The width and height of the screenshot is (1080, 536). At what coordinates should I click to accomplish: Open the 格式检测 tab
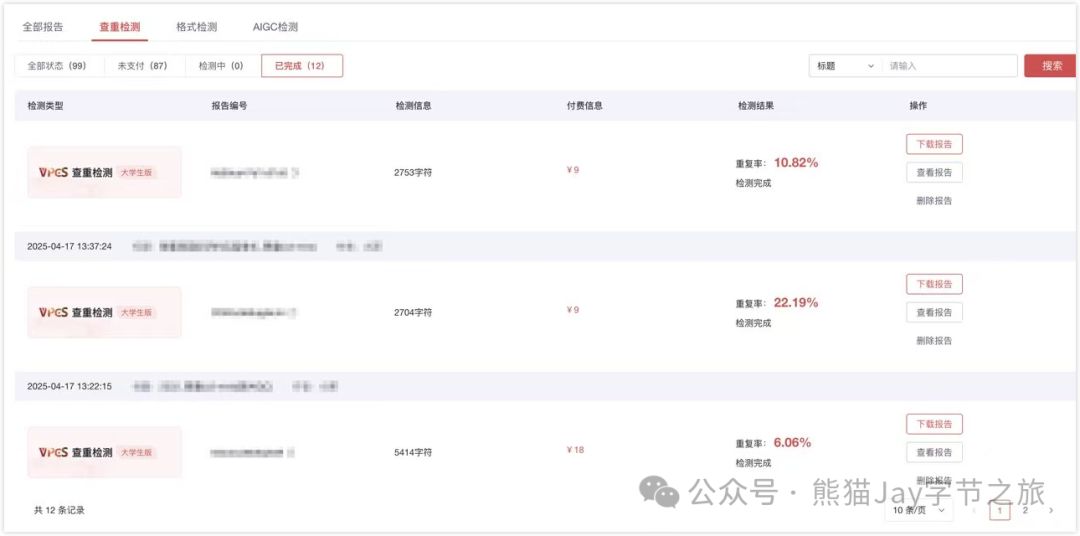coord(196,27)
